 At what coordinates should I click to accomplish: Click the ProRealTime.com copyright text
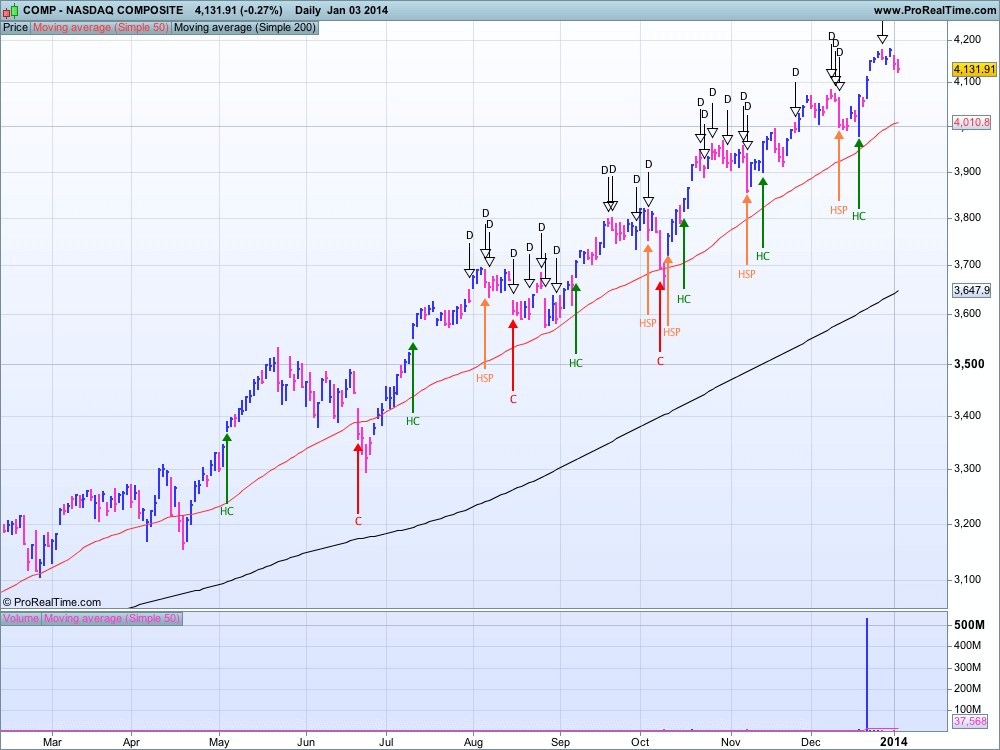pos(52,602)
